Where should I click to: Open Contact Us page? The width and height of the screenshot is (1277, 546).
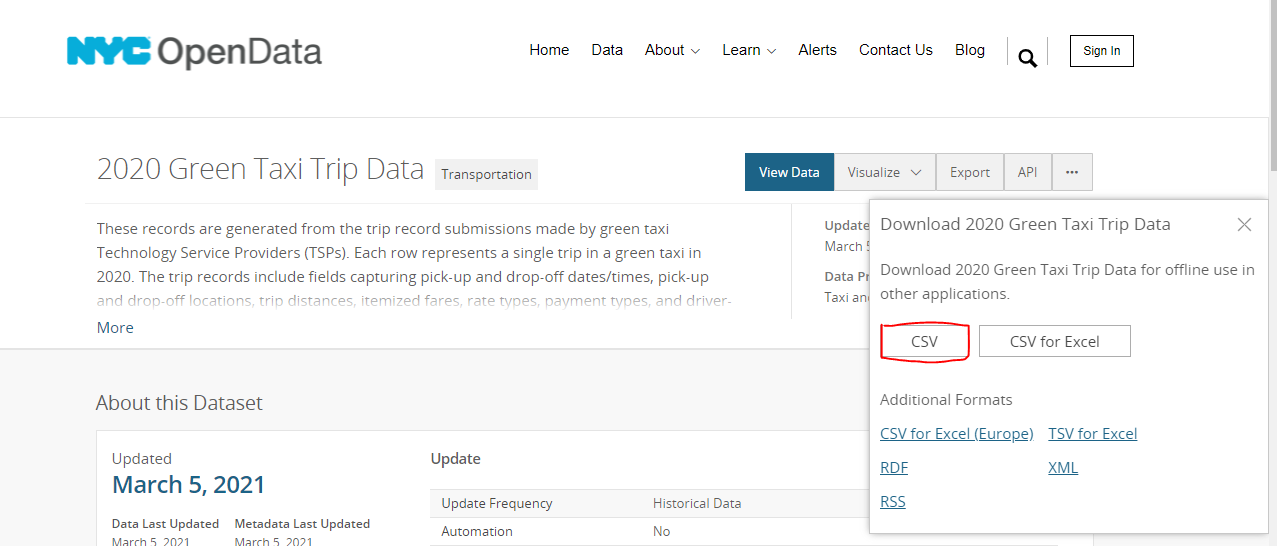[x=896, y=50]
